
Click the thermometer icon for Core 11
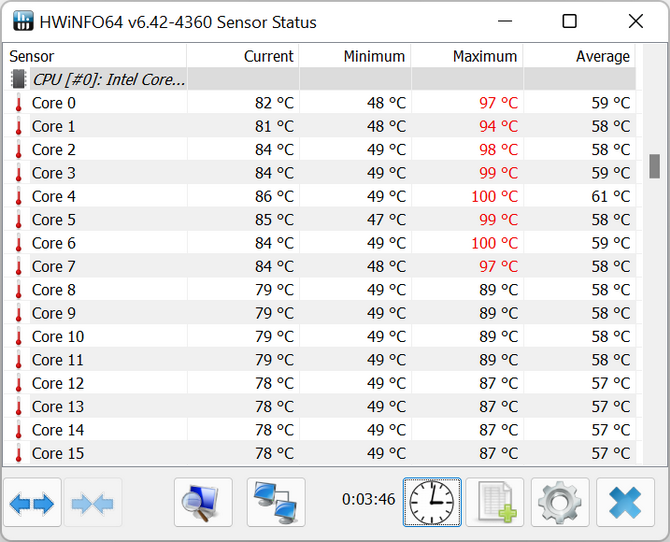click(18, 360)
